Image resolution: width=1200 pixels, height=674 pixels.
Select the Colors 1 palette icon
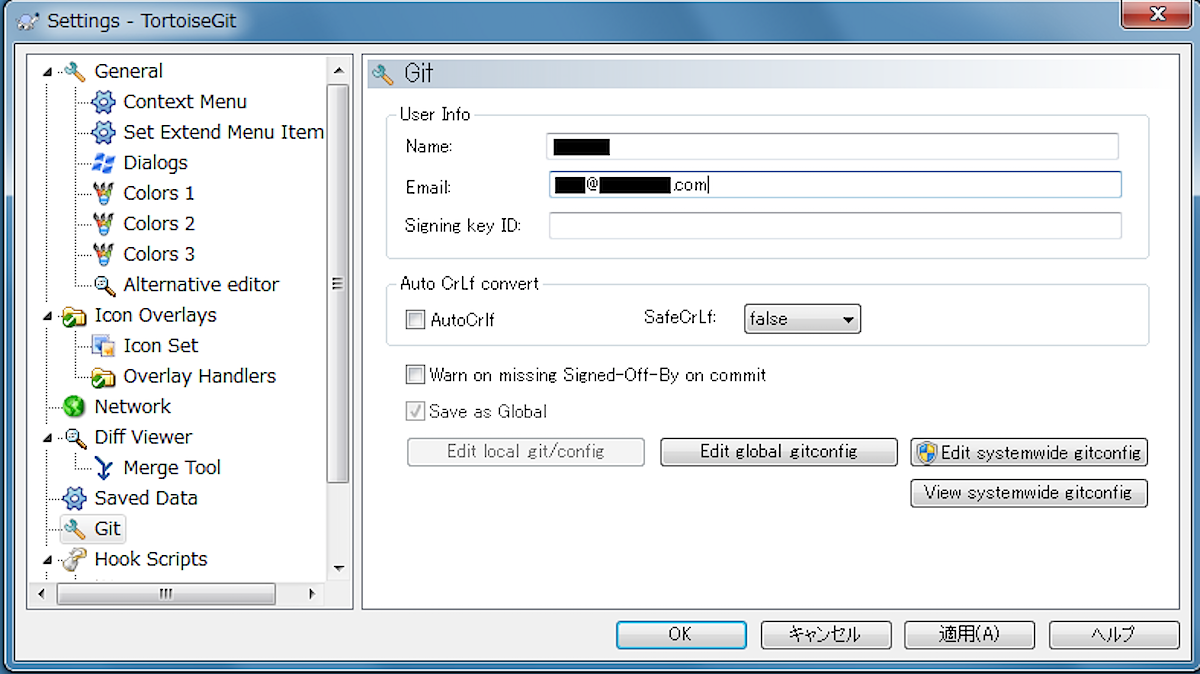point(103,193)
